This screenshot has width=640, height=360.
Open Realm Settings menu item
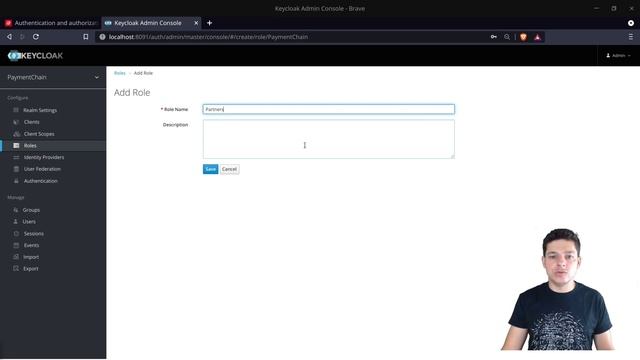point(40,110)
